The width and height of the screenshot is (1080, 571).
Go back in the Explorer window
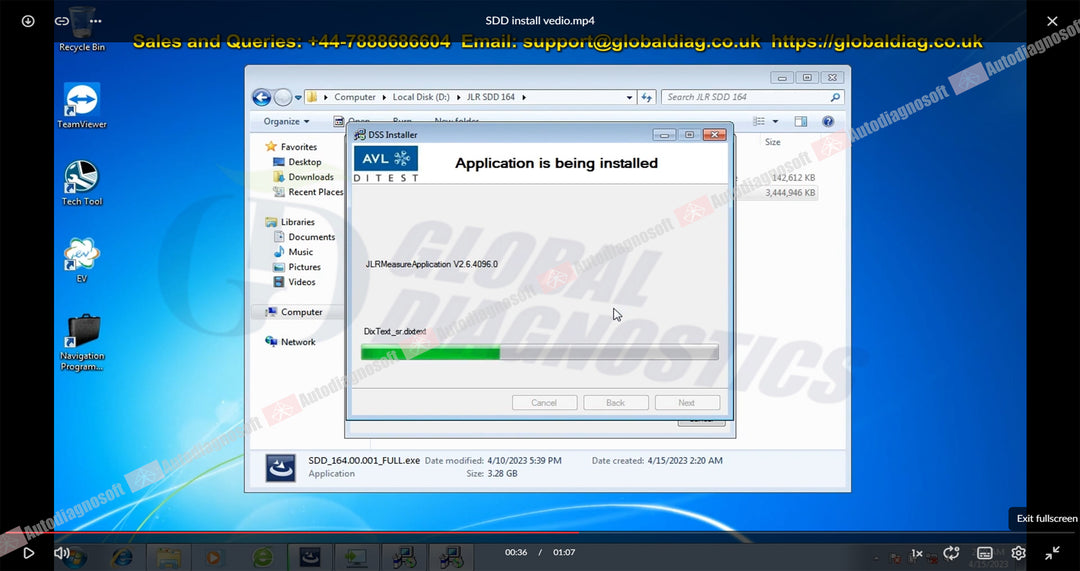tap(262, 97)
